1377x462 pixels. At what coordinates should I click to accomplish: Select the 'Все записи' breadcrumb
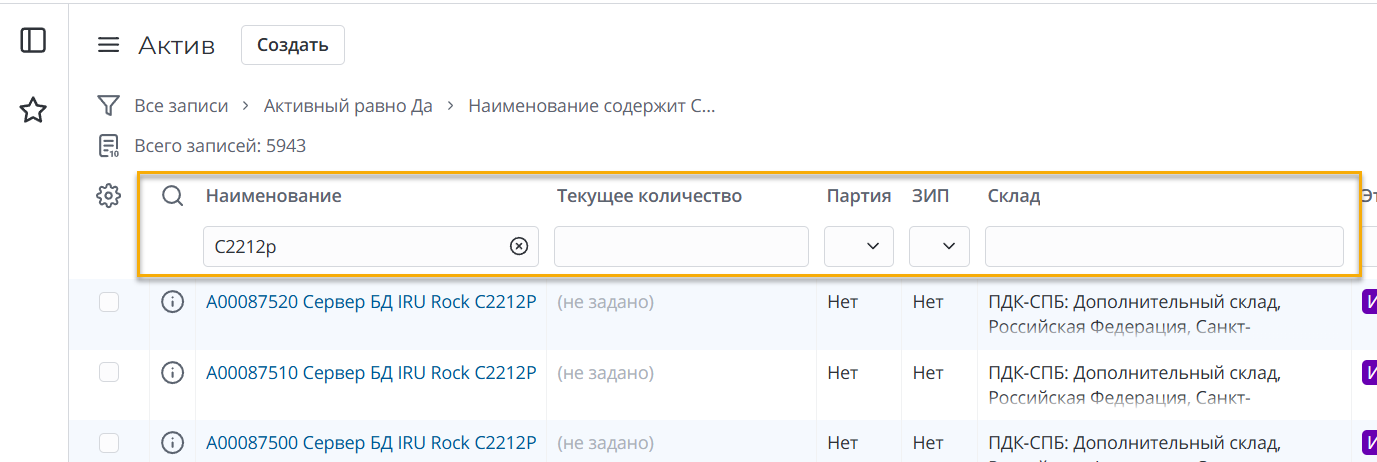(181, 106)
